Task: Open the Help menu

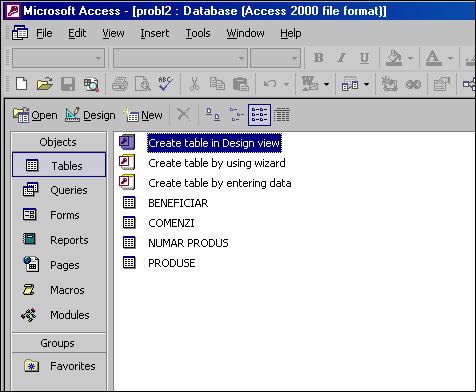Action: coord(291,33)
